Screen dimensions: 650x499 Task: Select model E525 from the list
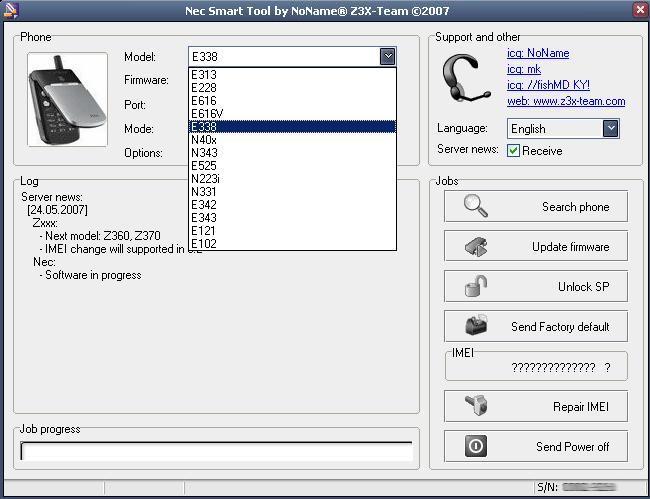[x=292, y=166]
